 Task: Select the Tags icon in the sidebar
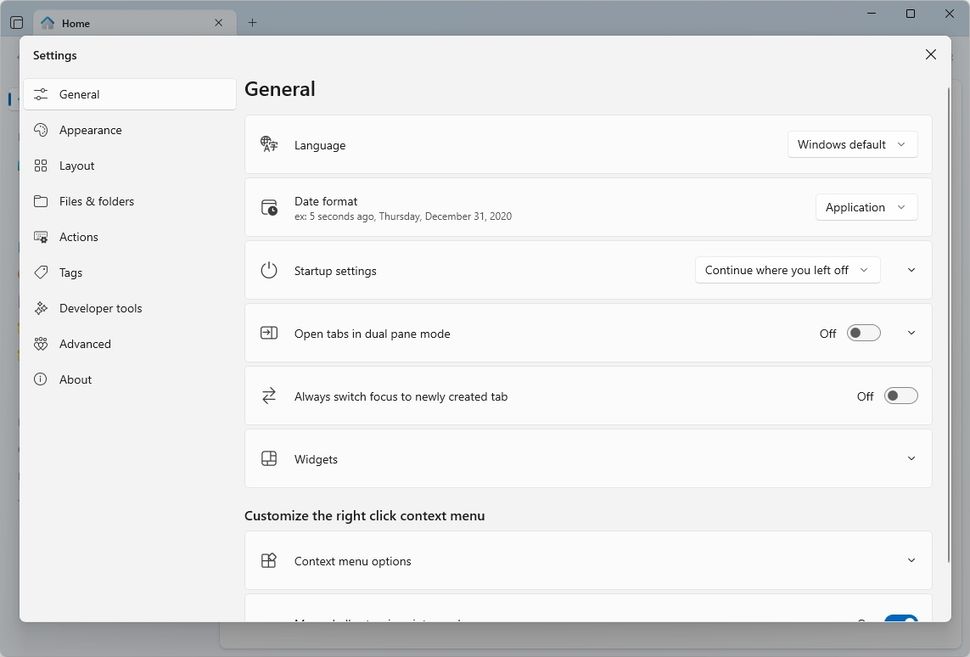pos(41,272)
